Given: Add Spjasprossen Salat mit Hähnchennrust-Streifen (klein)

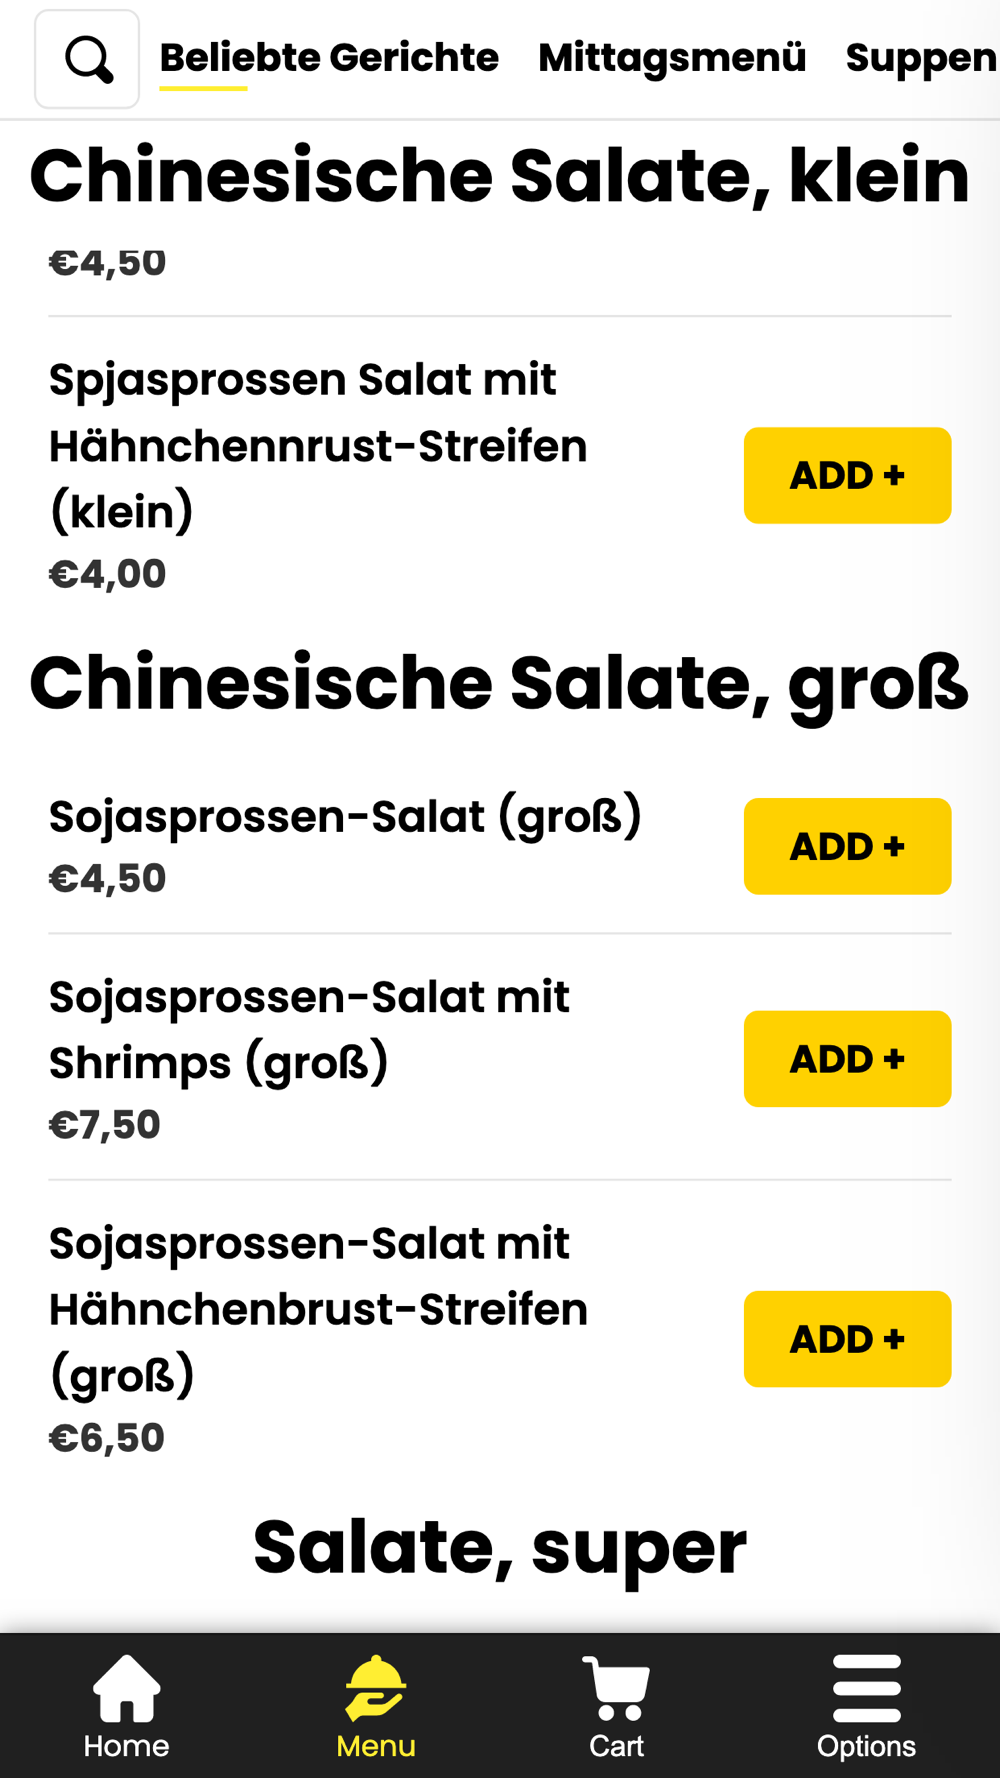Looking at the screenshot, I should pyautogui.click(x=847, y=475).
